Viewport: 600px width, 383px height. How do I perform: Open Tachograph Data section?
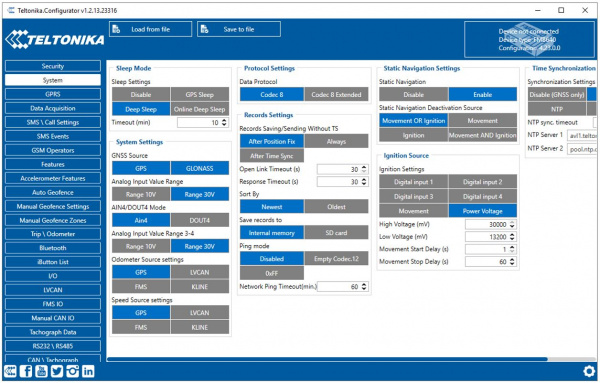(53, 332)
